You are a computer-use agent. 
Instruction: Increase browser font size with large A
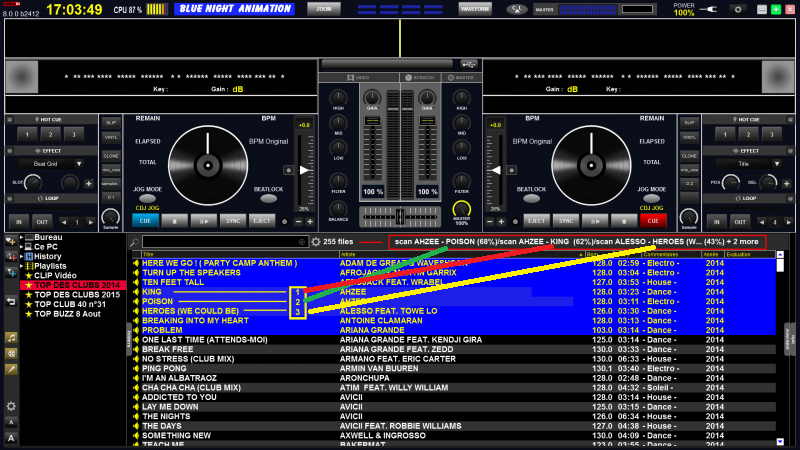point(11,438)
